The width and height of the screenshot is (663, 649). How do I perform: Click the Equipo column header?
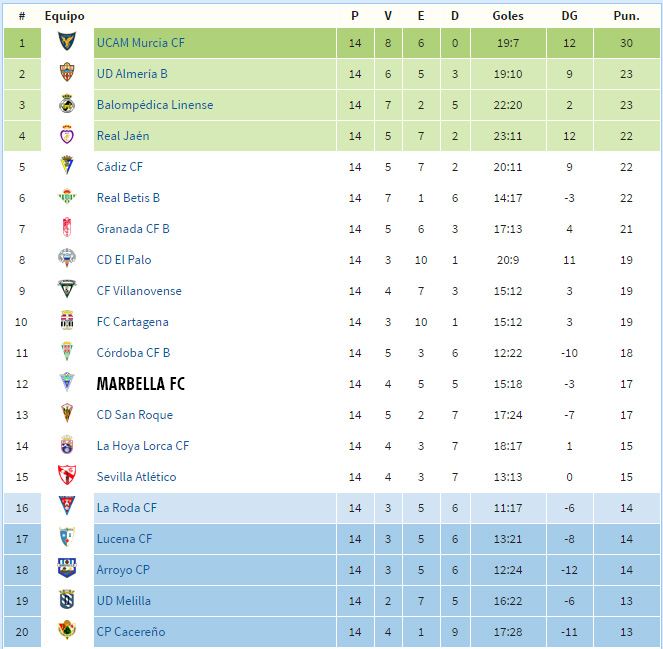click(65, 16)
